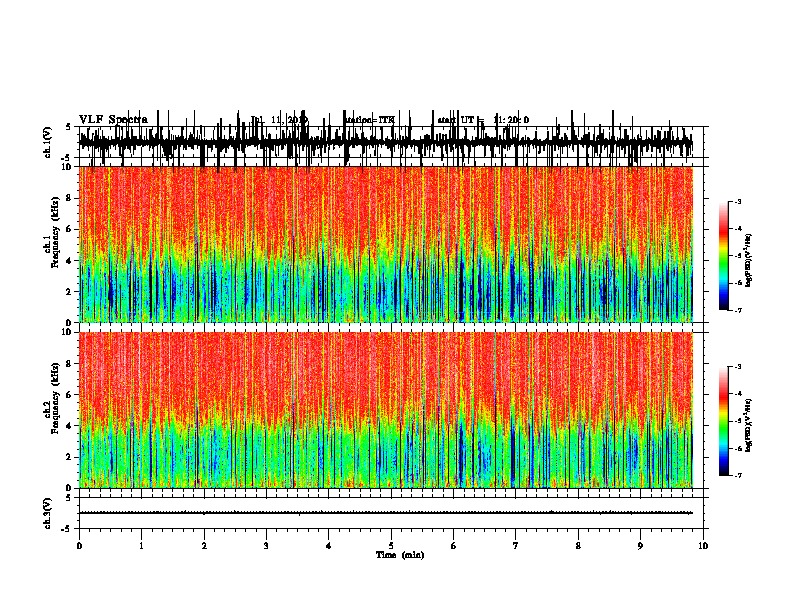Click the ch.2 spectrogram color bar
Viewport: 792px width, 612px height.
[x=724, y=421]
